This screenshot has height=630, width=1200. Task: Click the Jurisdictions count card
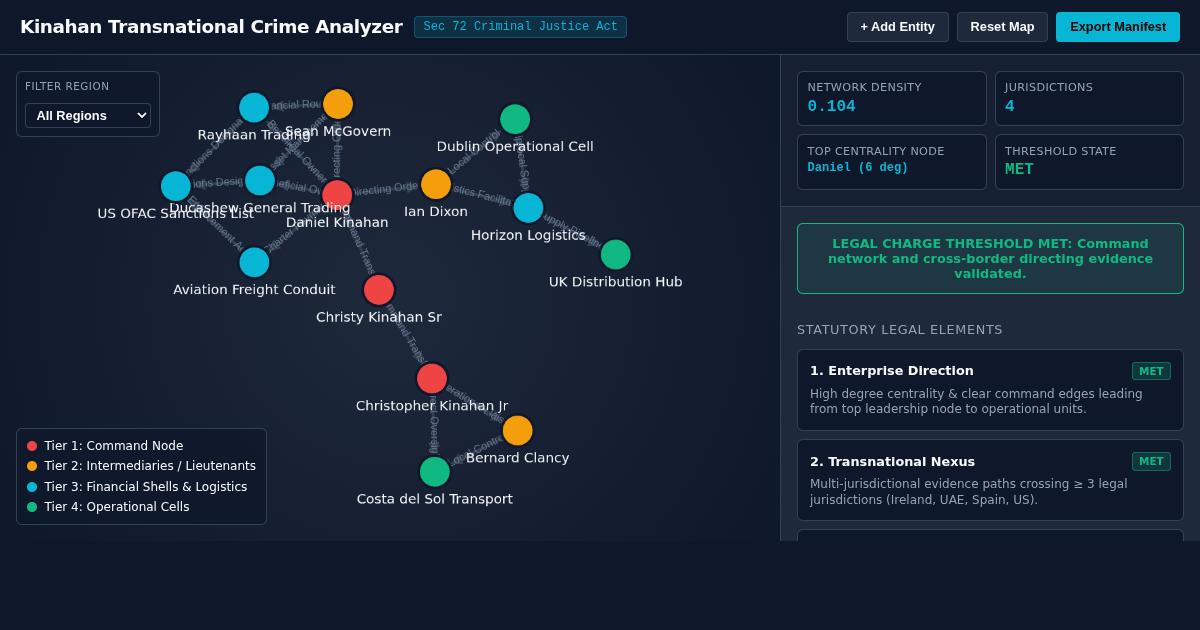pos(1089,98)
